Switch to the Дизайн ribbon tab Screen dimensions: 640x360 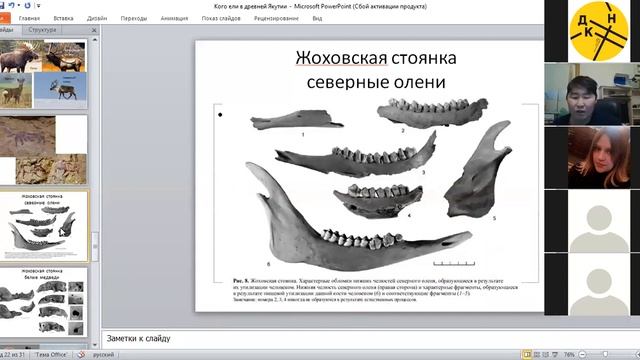click(97, 18)
